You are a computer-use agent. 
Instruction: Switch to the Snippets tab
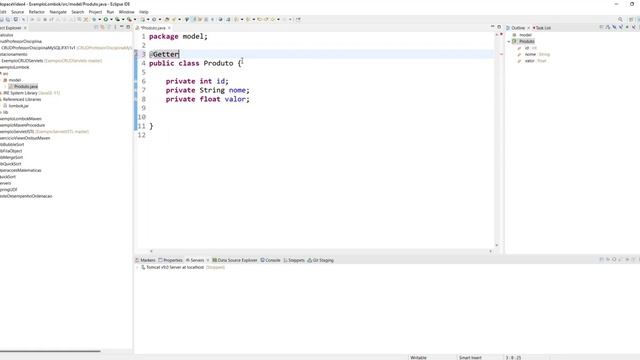(x=294, y=260)
